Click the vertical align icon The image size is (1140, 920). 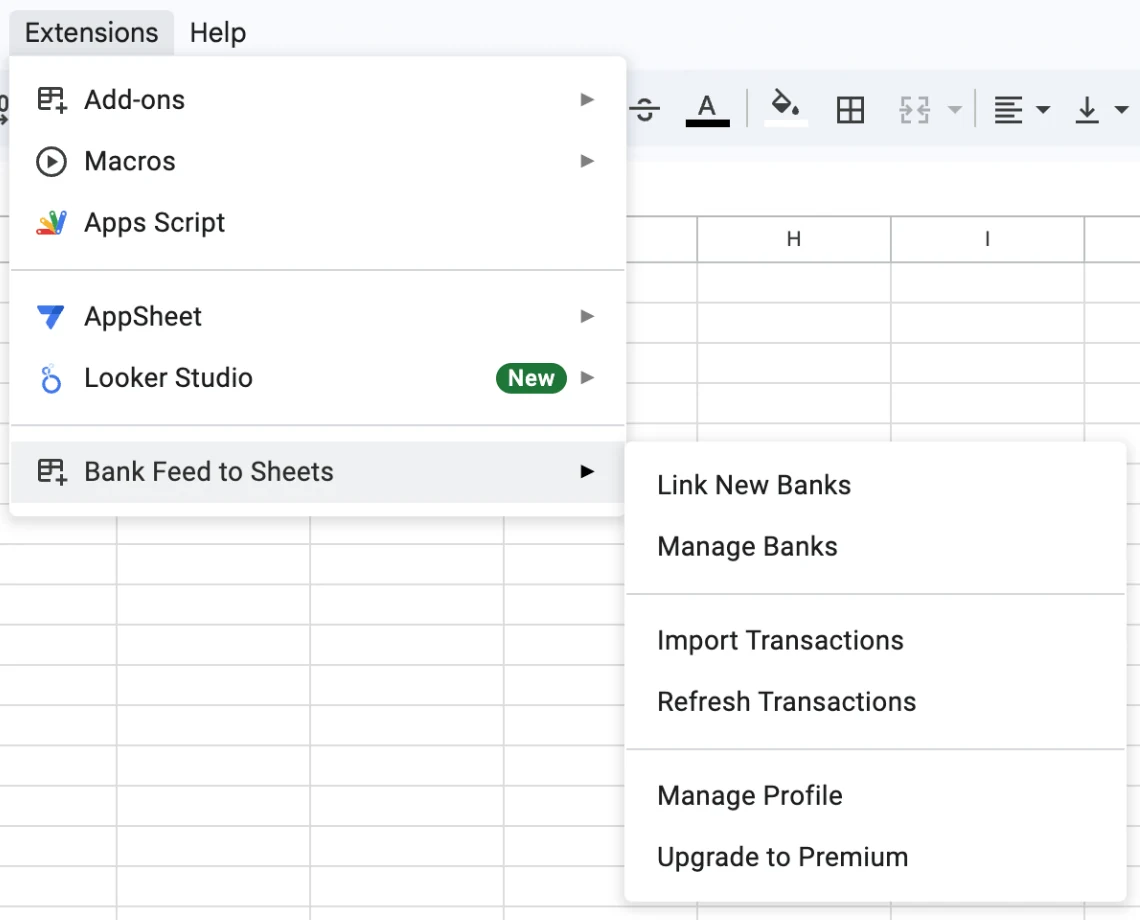tap(1087, 110)
